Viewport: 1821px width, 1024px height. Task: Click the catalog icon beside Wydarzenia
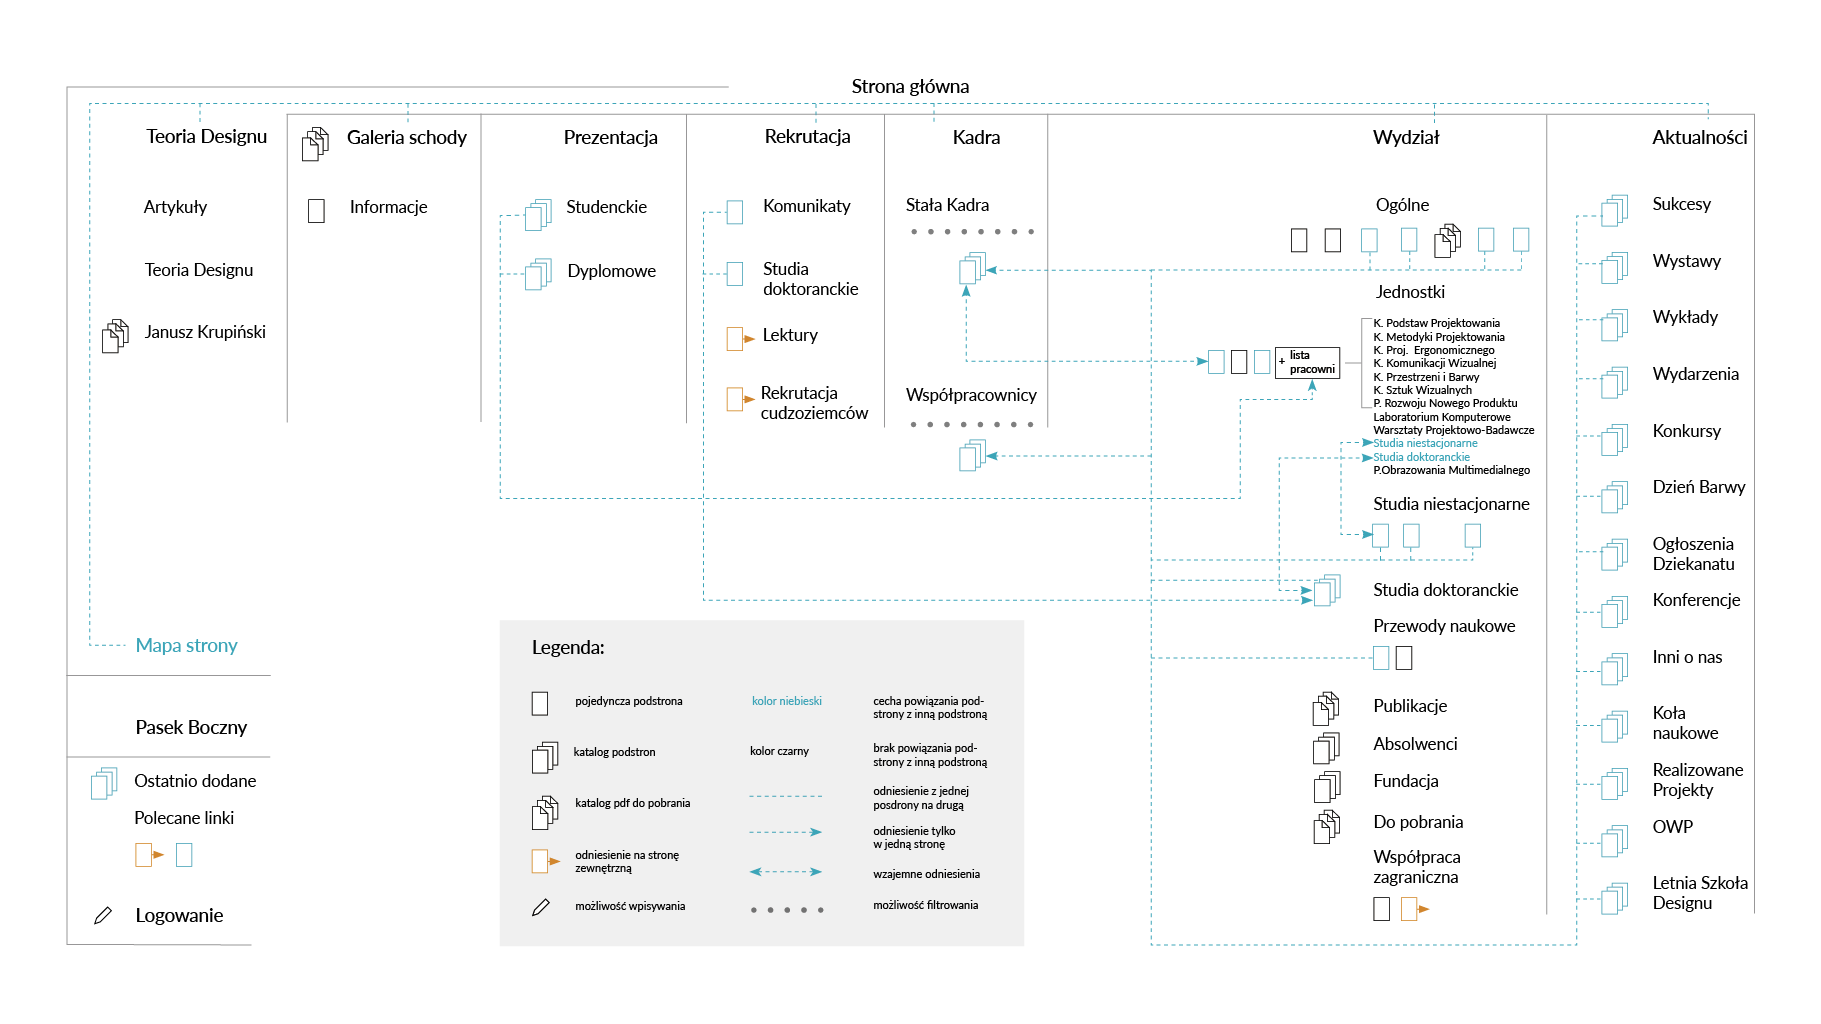pos(1614,381)
